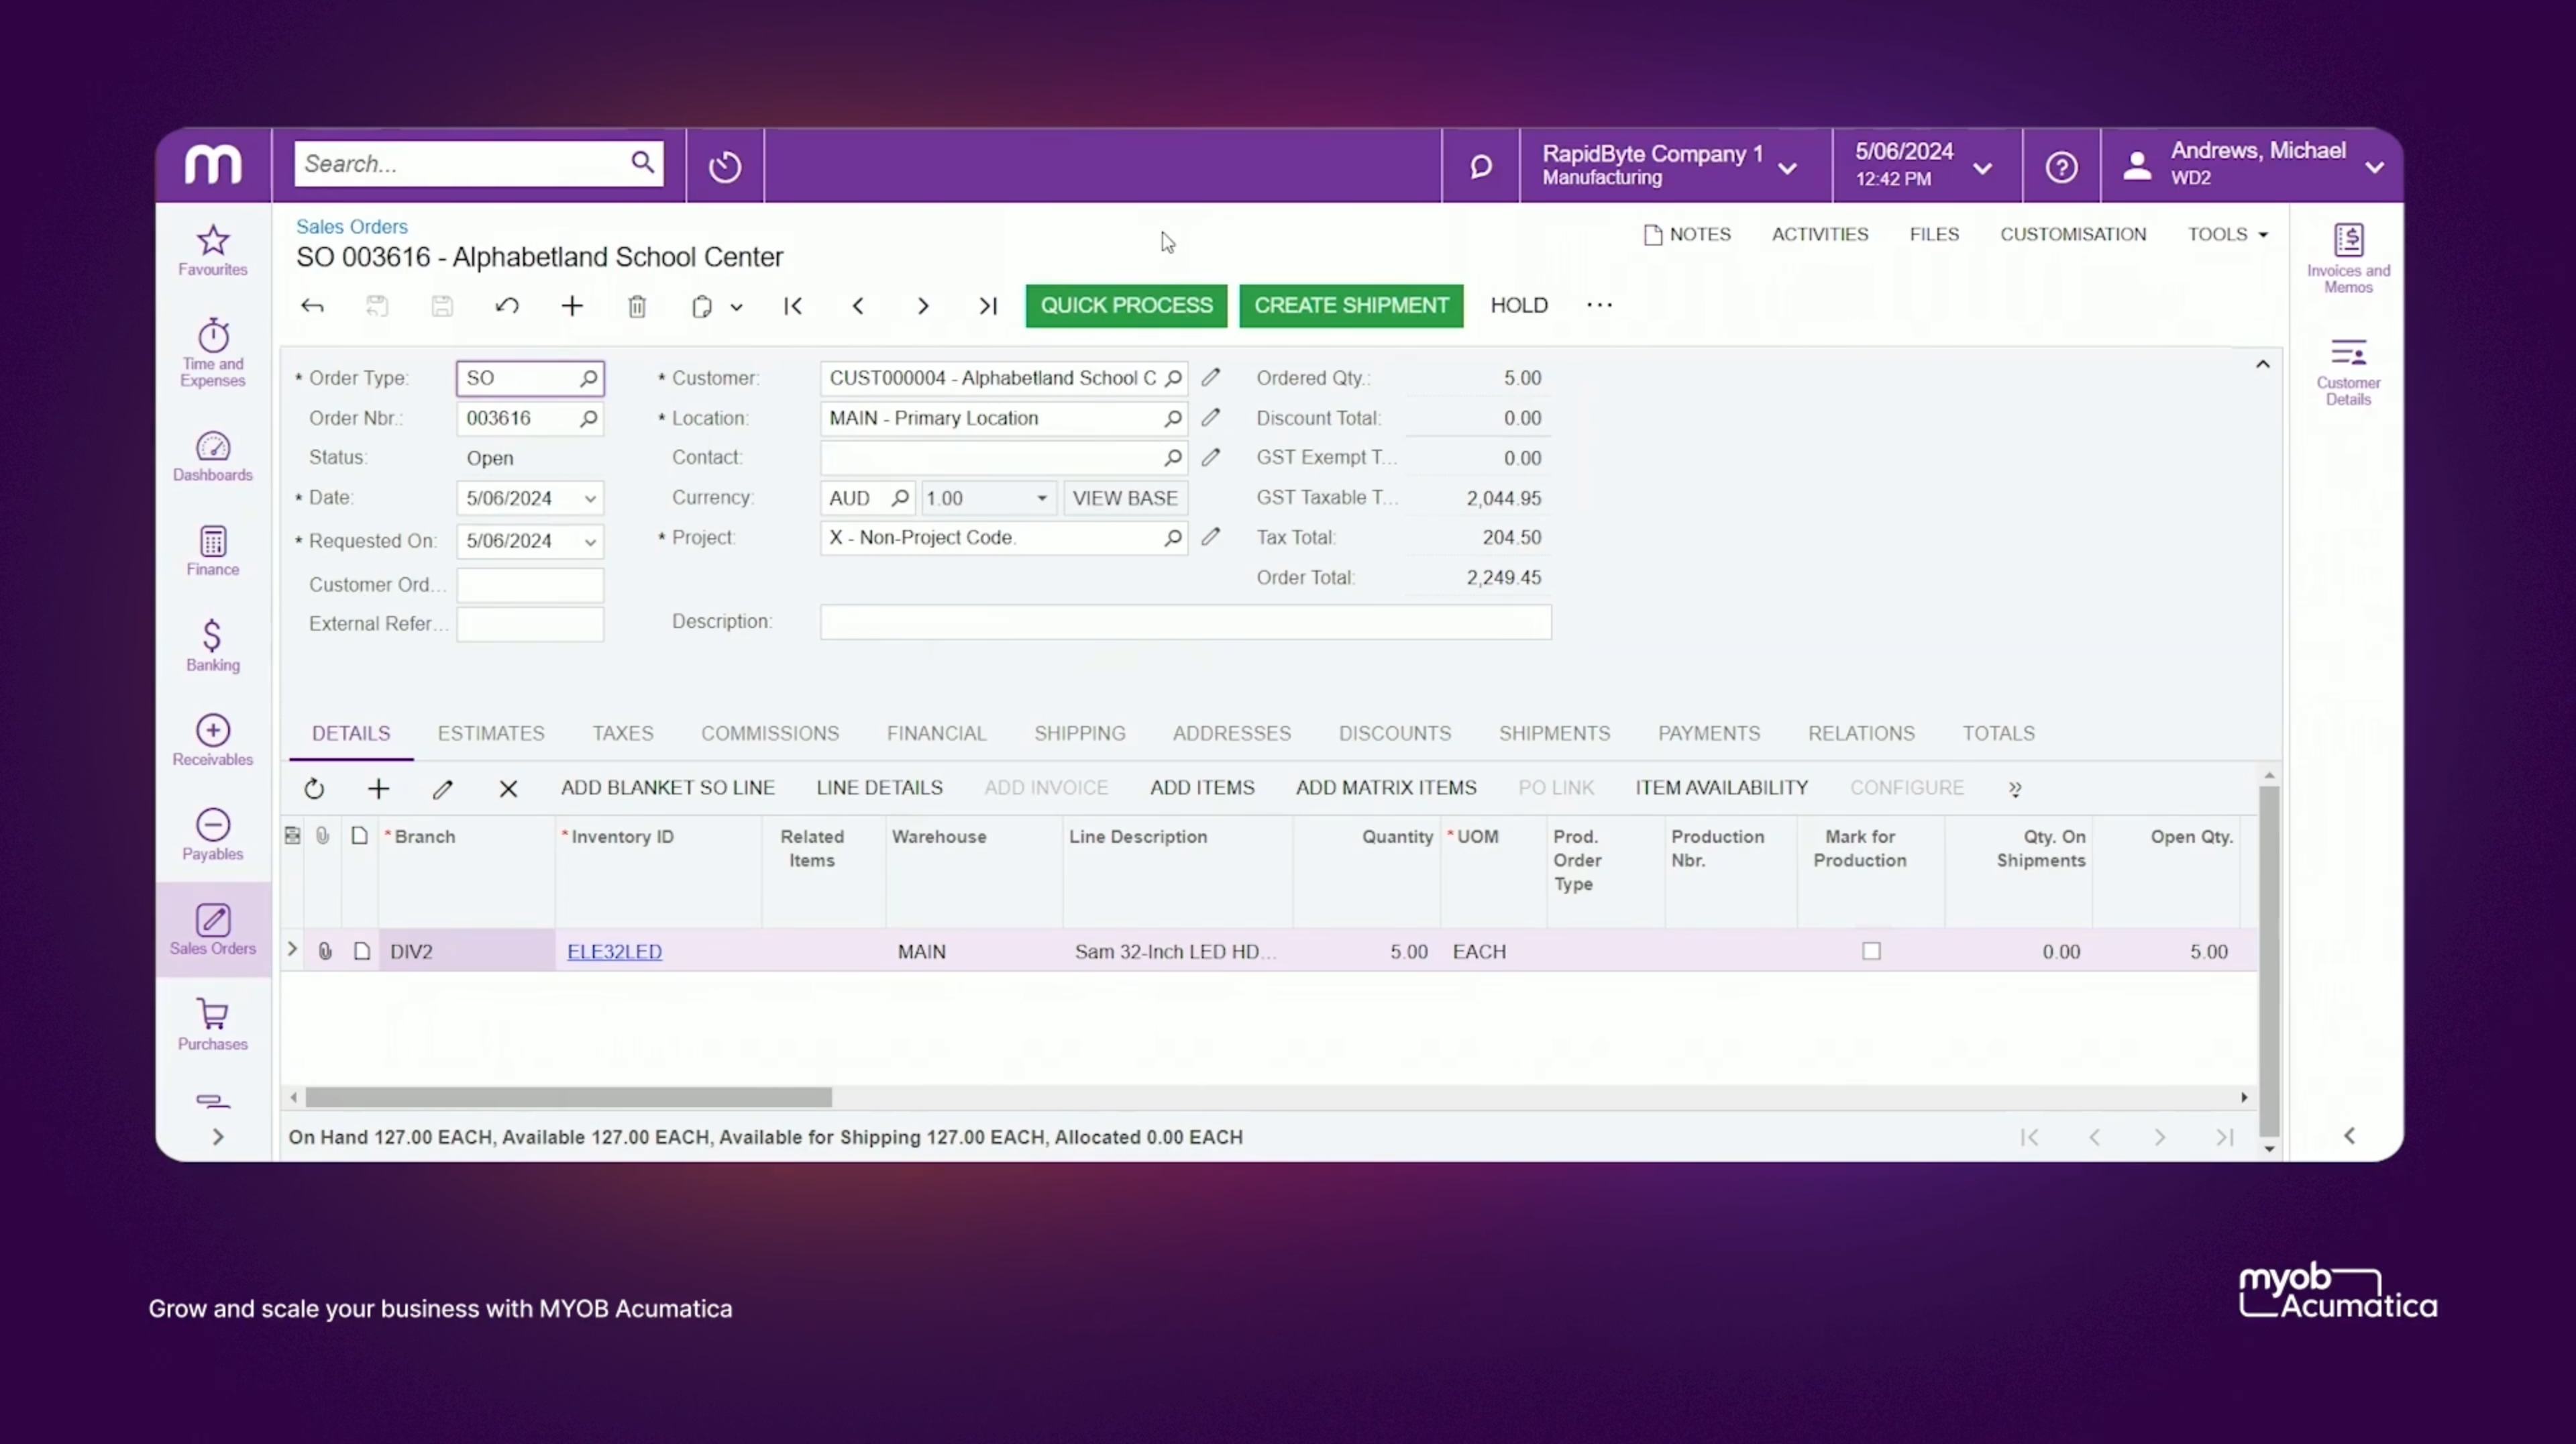Expand the Date field dropdown

589,497
